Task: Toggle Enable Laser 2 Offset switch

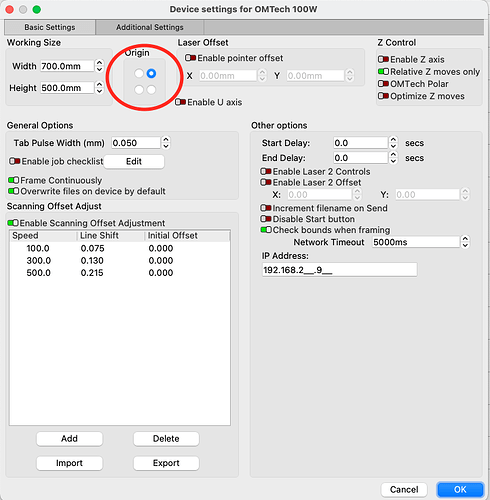Action: click(266, 183)
